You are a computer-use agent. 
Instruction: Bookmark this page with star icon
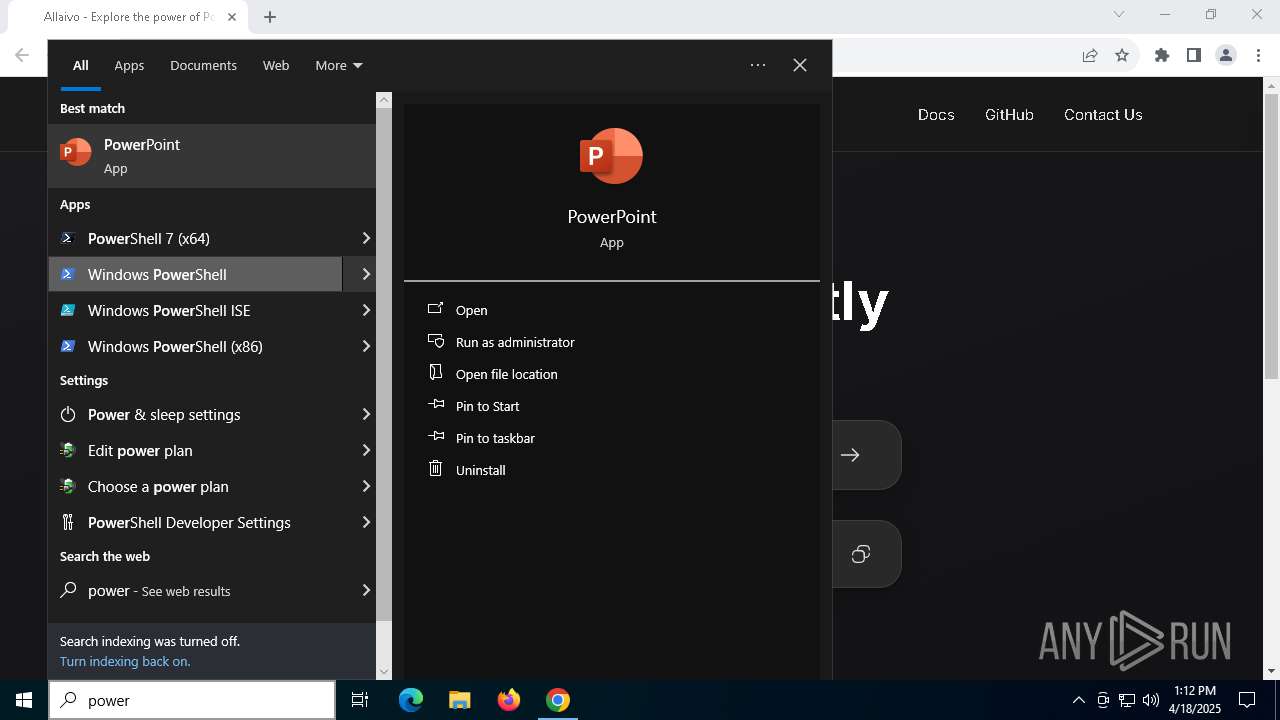pos(1122,55)
